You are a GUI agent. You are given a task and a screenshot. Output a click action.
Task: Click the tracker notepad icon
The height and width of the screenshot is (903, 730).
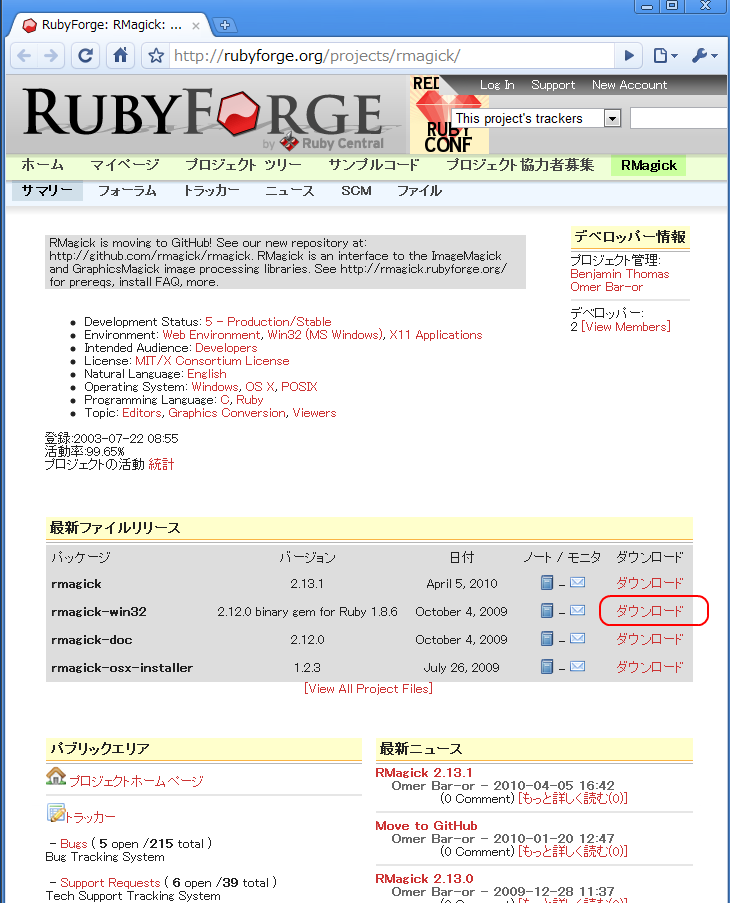[x=56, y=813]
